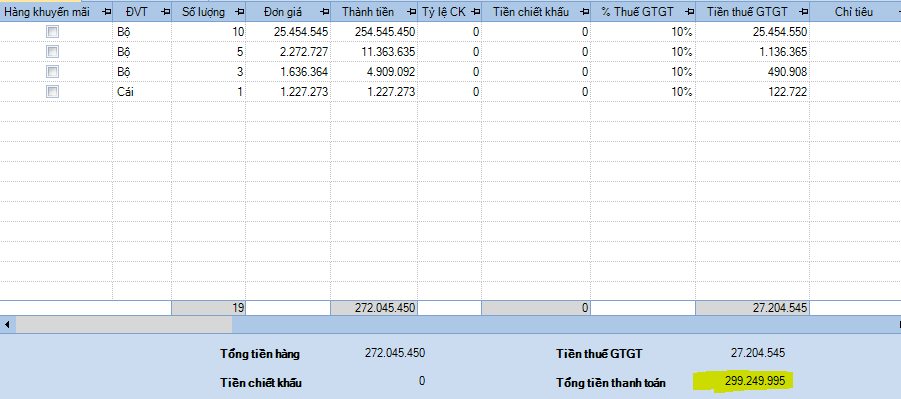Click pin icon in Tiền thuế GTGT header
Viewport: 901px width, 399px height.
click(804, 12)
